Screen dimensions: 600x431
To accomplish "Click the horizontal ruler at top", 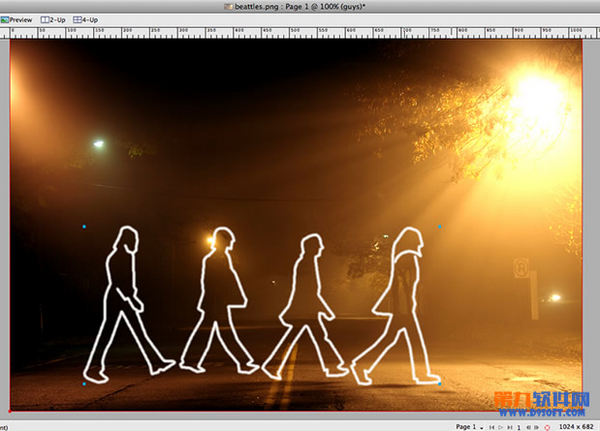I will 300,32.
